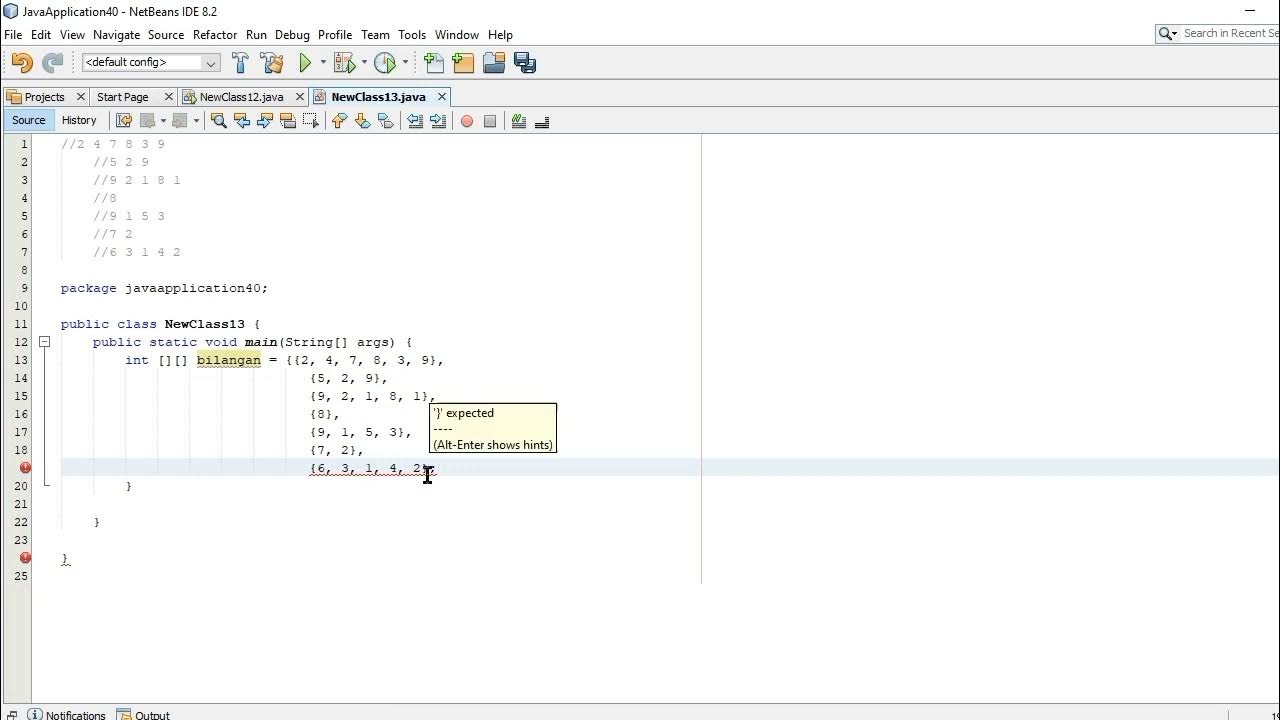Click Find Previous Occurrence icon
This screenshot has width=1280, height=720.
[x=242, y=121]
